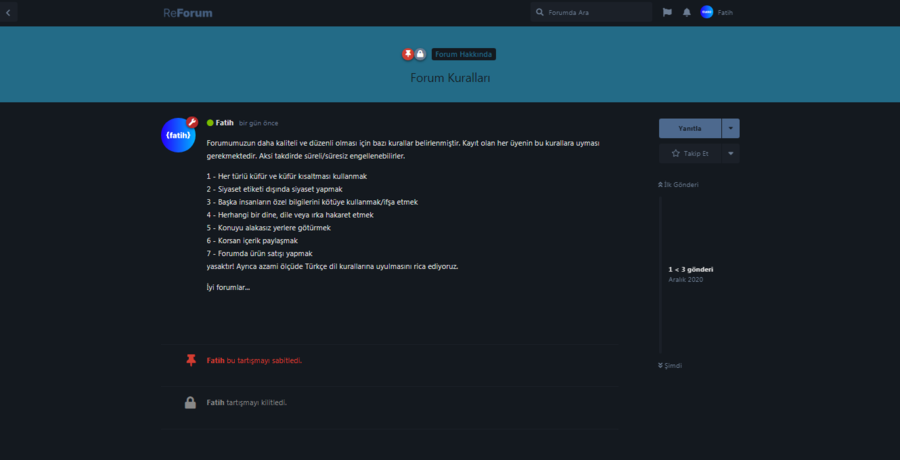
Task: Click the grey locked badge icon
Action: [x=420, y=54]
